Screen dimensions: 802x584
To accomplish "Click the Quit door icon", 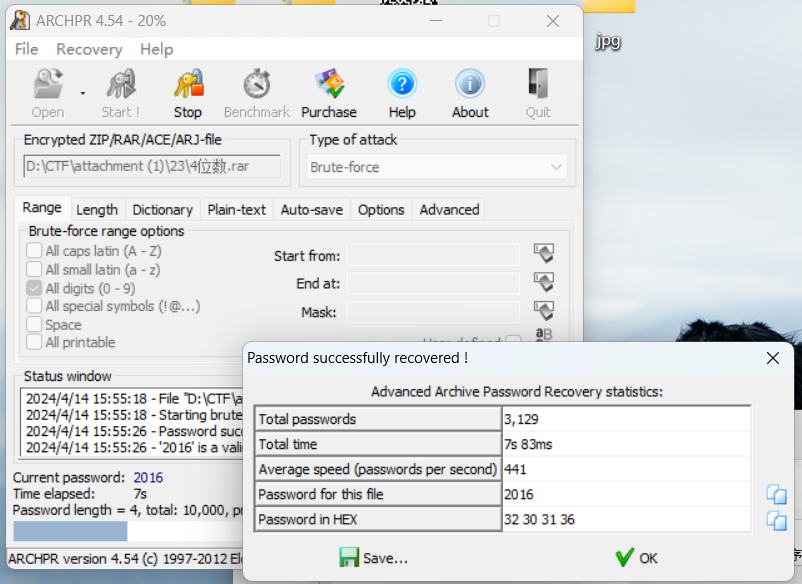I will pyautogui.click(x=538, y=93).
